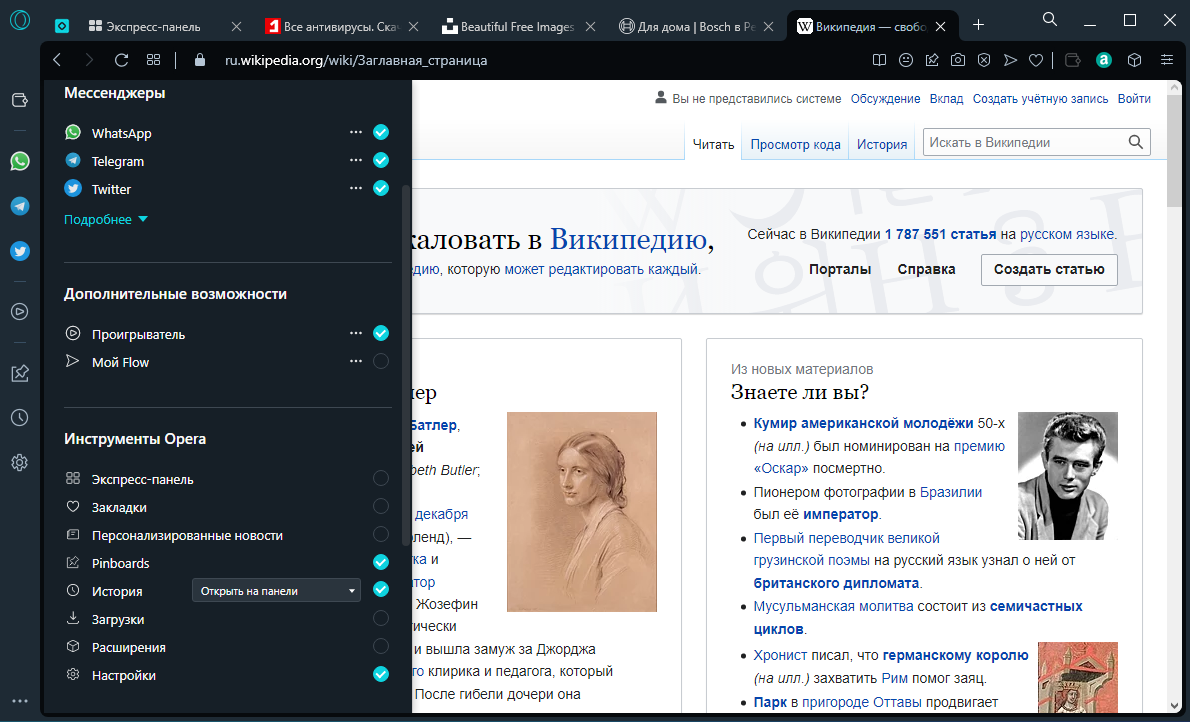Open the woman portrait sketch thumbnail
Viewport: 1190px width, 722px height.
tap(581, 512)
